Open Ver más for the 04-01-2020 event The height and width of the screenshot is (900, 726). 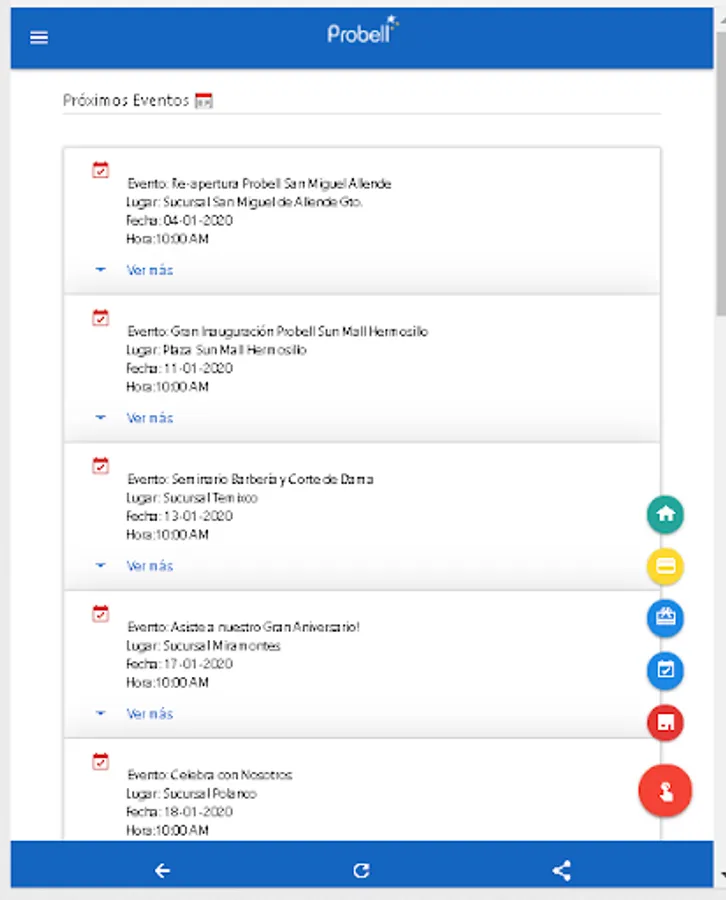click(150, 270)
